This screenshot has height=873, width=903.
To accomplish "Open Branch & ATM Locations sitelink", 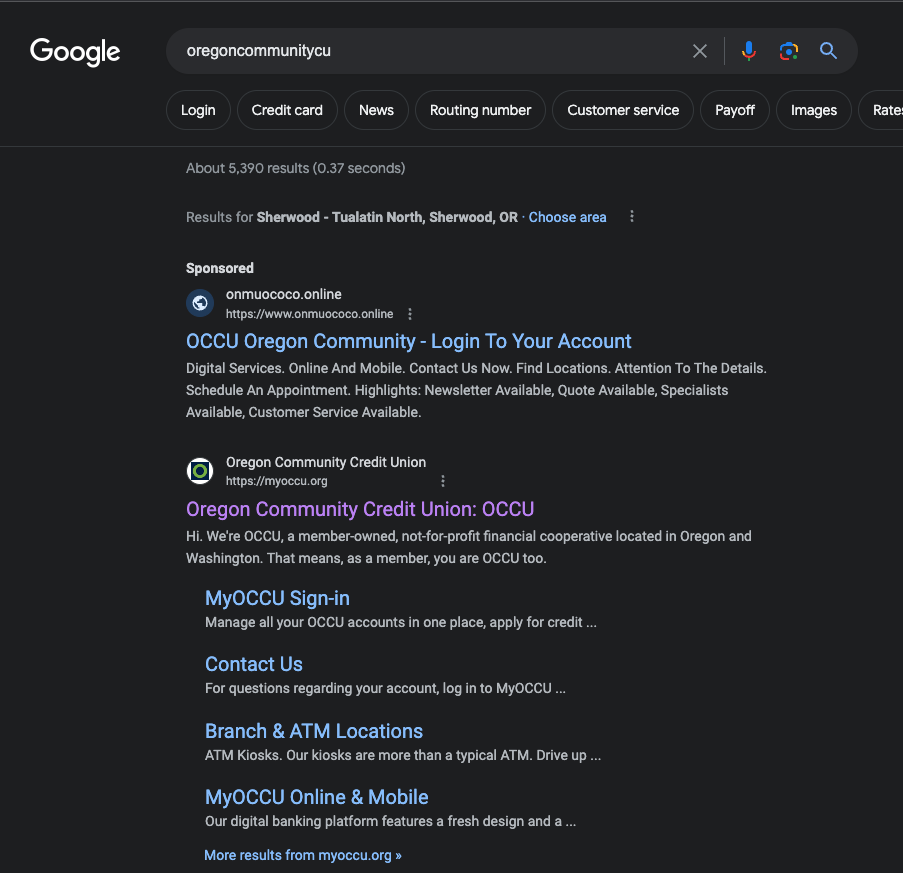I will tap(314, 731).
